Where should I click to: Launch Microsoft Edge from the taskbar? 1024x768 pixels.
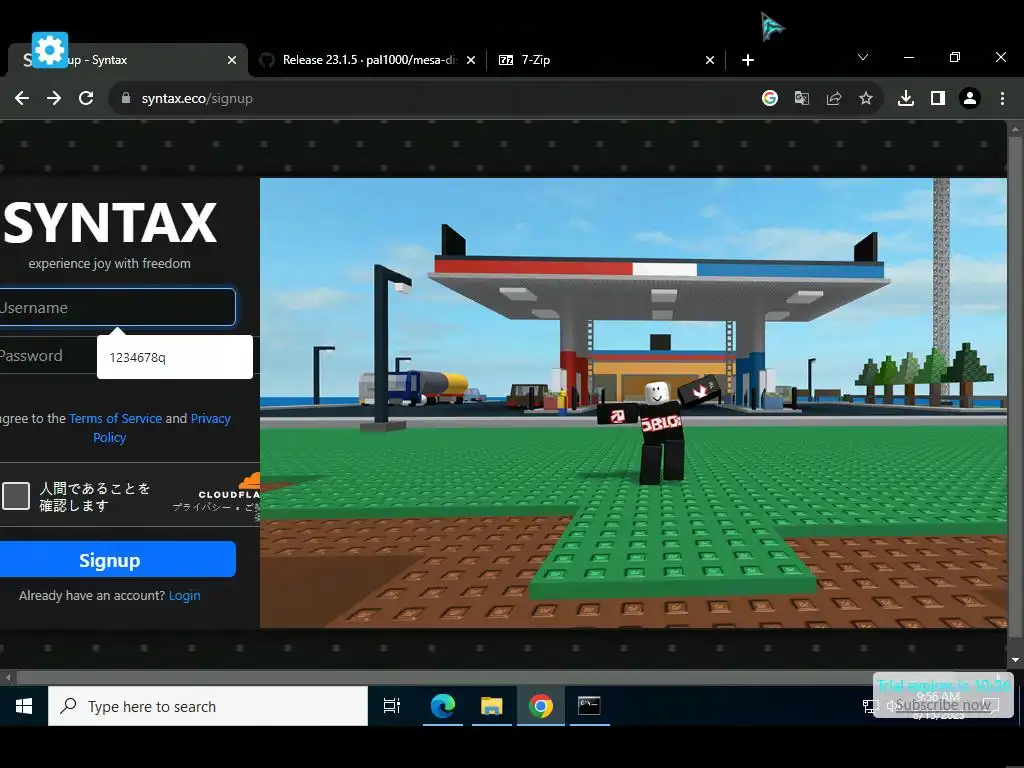443,706
